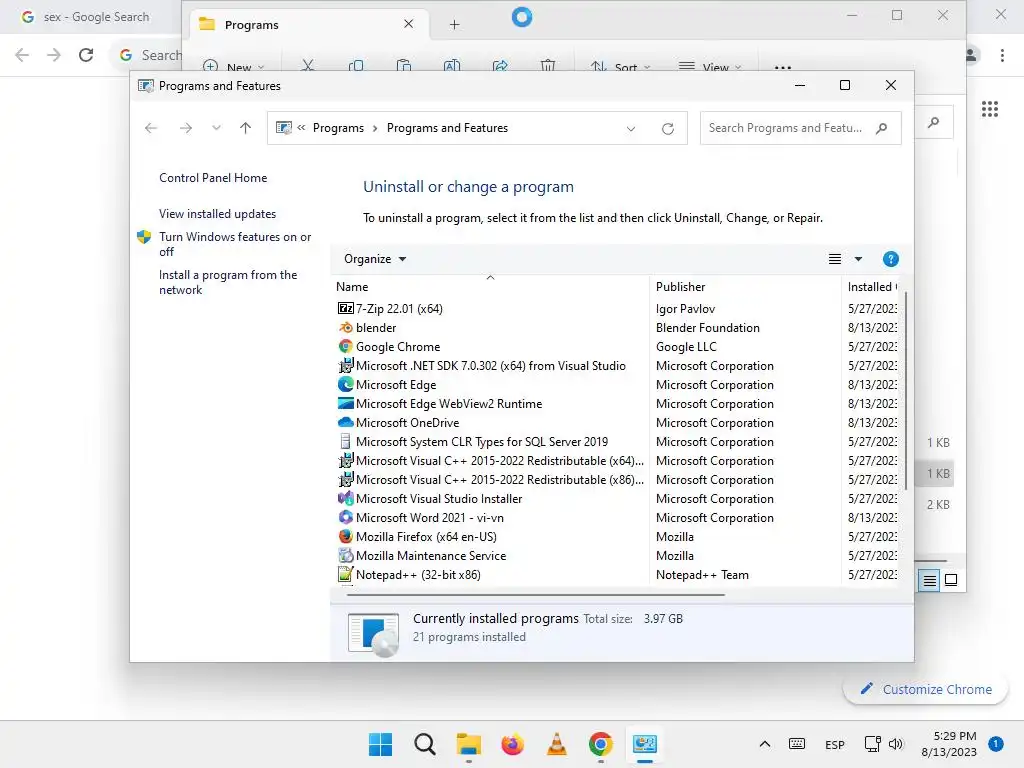This screenshot has height=768, width=1024.
Task: Open See more ellipsis in Explorer toolbar
Action: coord(782,67)
